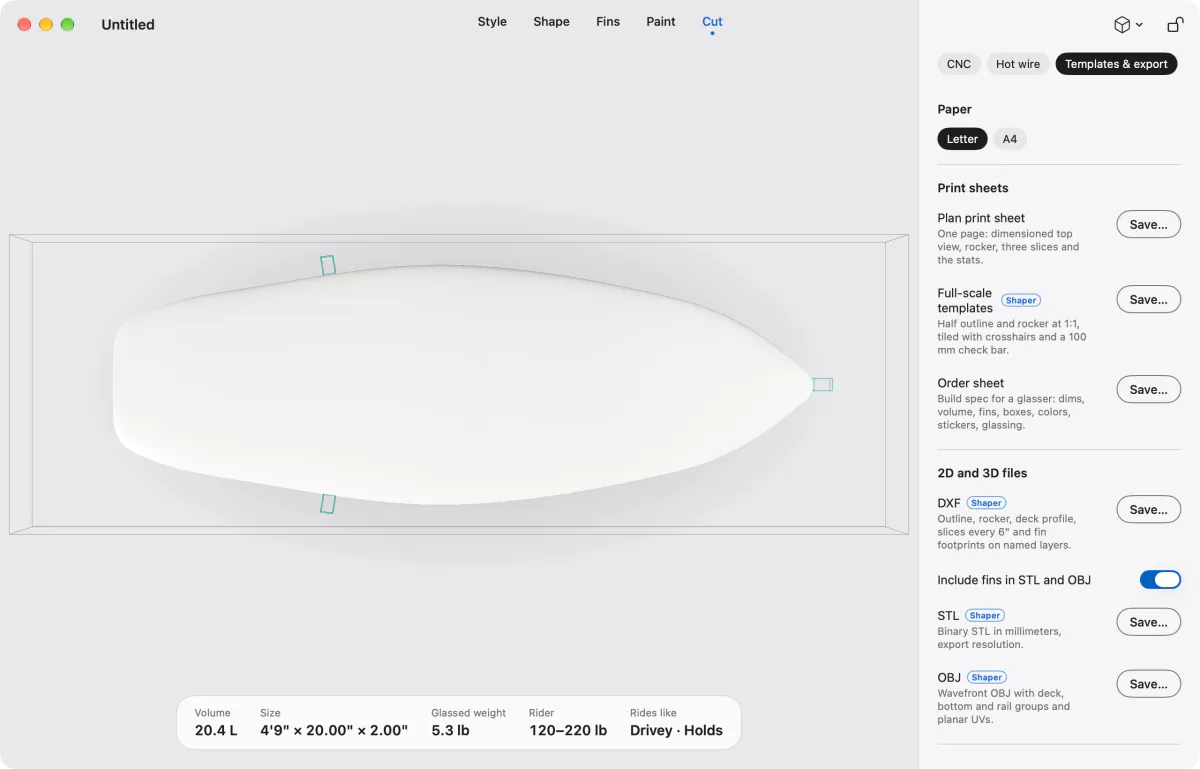This screenshot has height=769, width=1200.
Task: Click the Shaper badge next to STL
Action: click(x=985, y=616)
